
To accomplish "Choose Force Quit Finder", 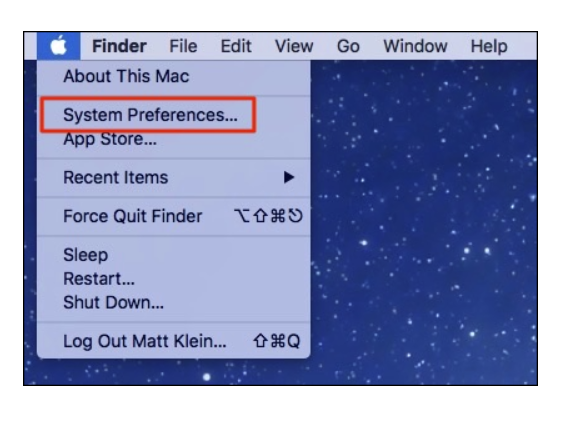I will [173, 216].
